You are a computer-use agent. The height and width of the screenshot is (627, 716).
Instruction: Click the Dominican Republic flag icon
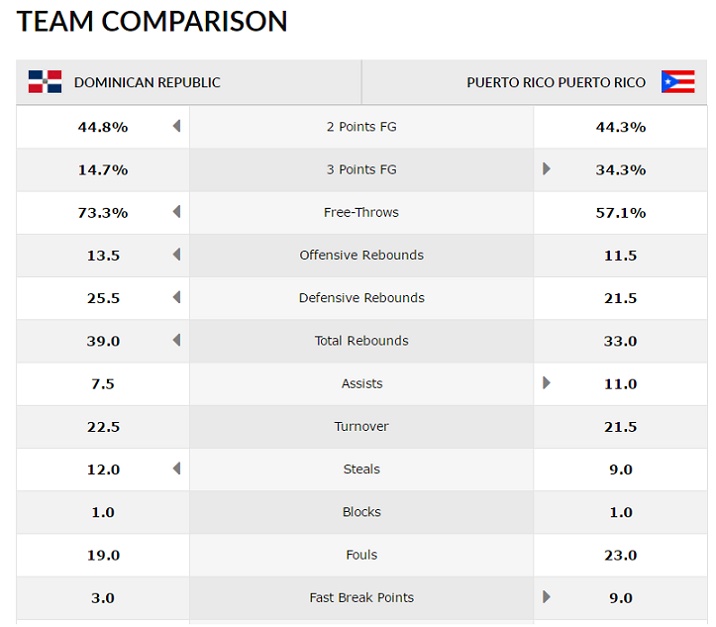click(44, 82)
